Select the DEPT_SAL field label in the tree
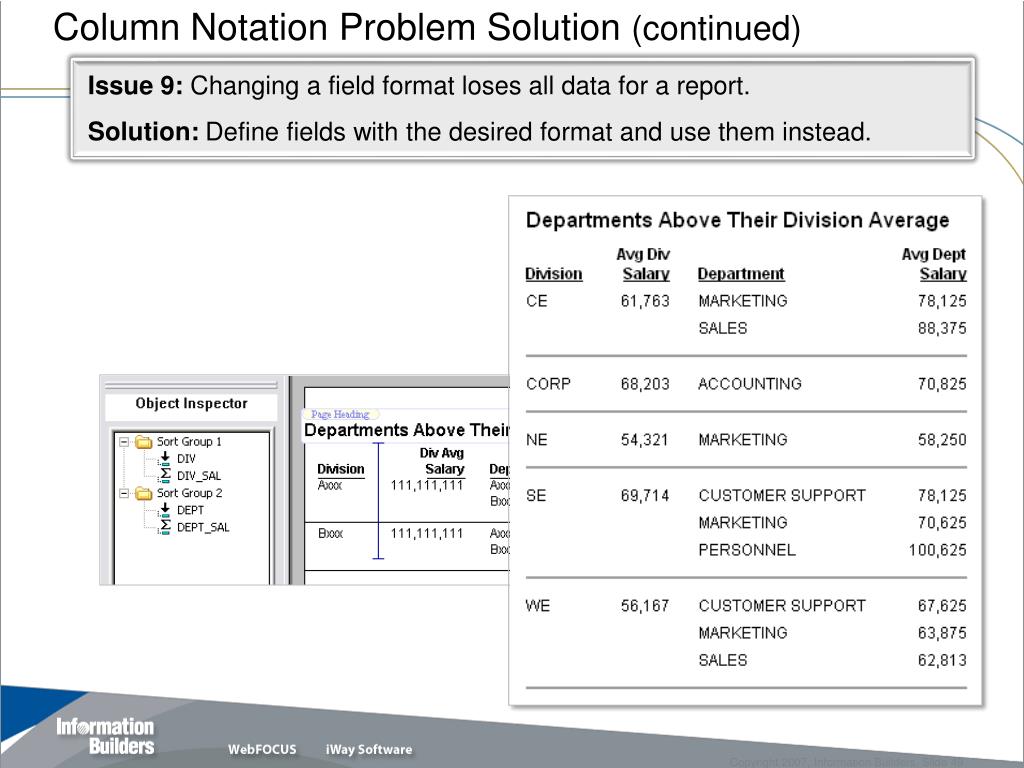Screen dimensions: 1024x768 203,528
